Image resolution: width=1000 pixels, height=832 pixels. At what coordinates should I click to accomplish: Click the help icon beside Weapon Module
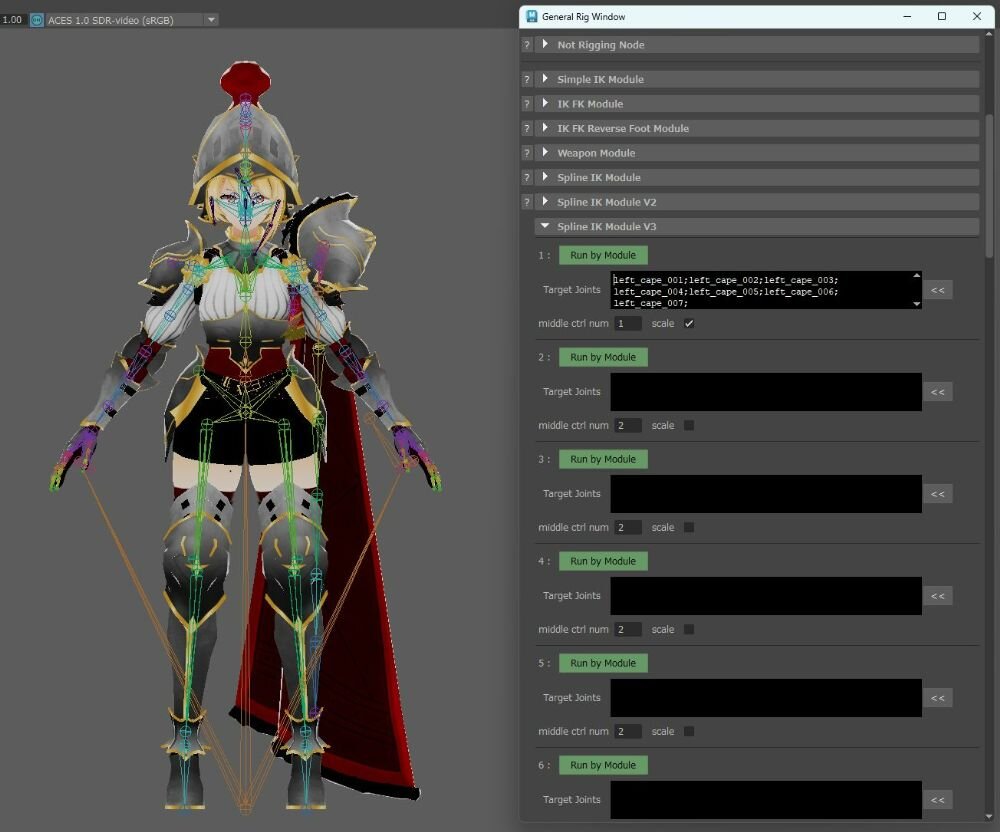[527, 153]
